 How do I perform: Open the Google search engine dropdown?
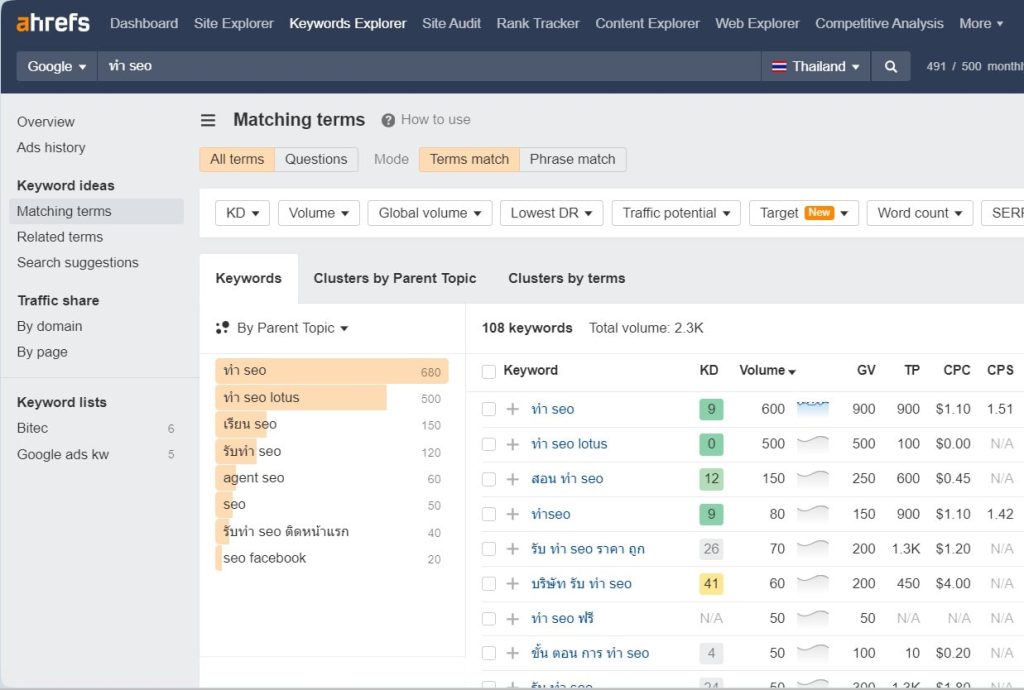coord(57,66)
